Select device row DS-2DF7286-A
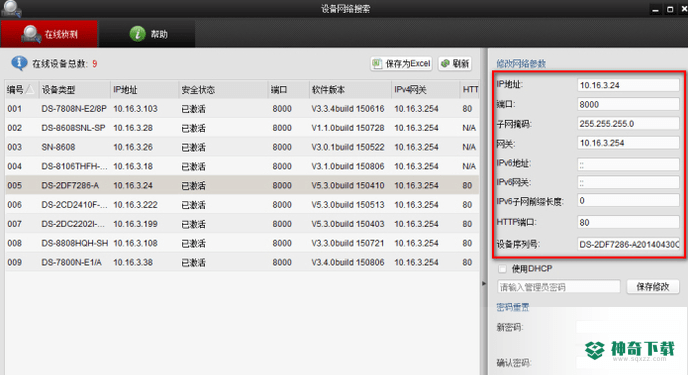 pyautogui.click(x=242, y=185)
